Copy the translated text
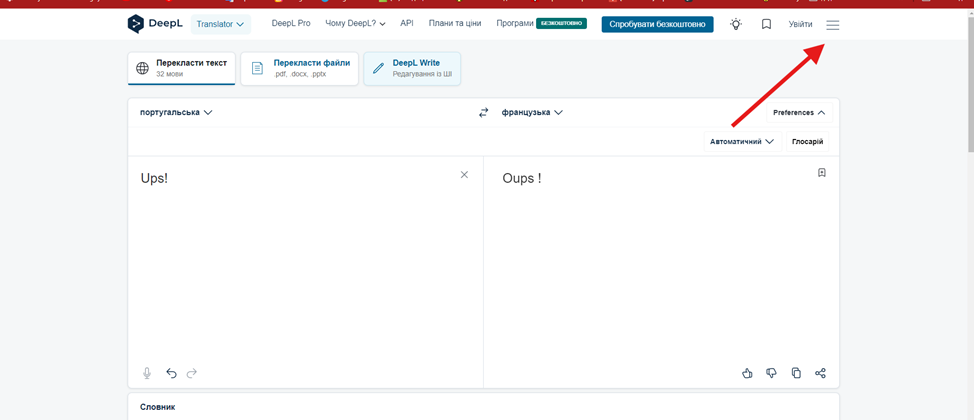Screen dimensions: 974x420 tap(796, 373)
